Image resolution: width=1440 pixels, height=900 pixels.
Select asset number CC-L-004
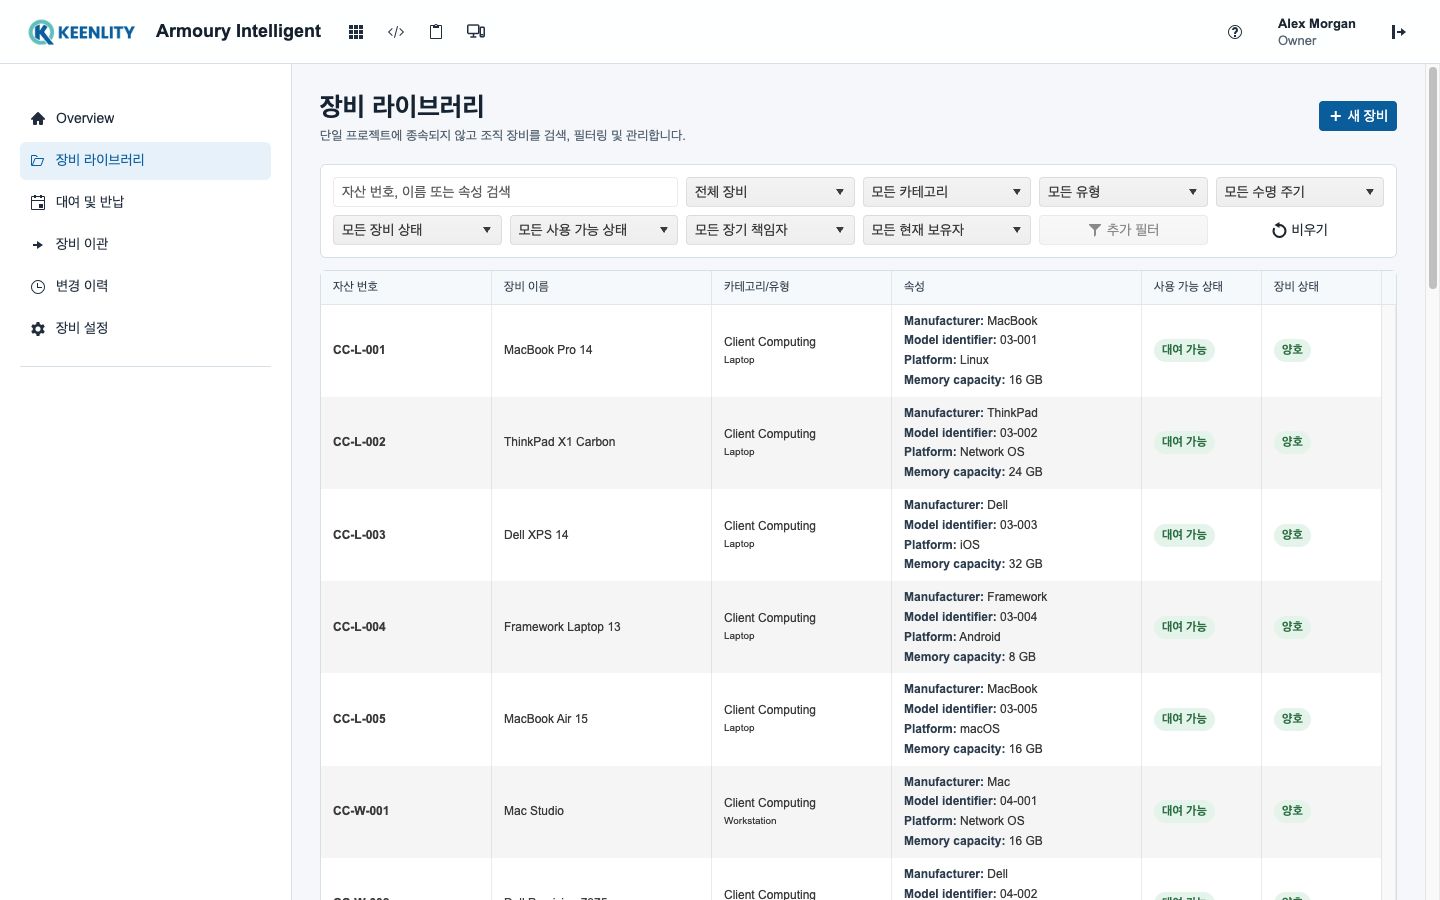point(359,627)
